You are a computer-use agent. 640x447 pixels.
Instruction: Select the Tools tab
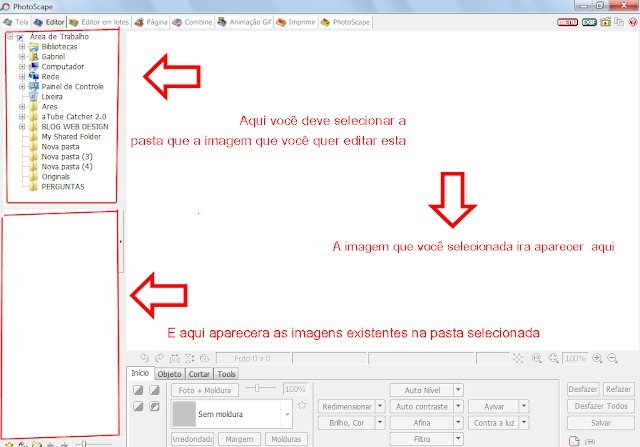point(226,374)
